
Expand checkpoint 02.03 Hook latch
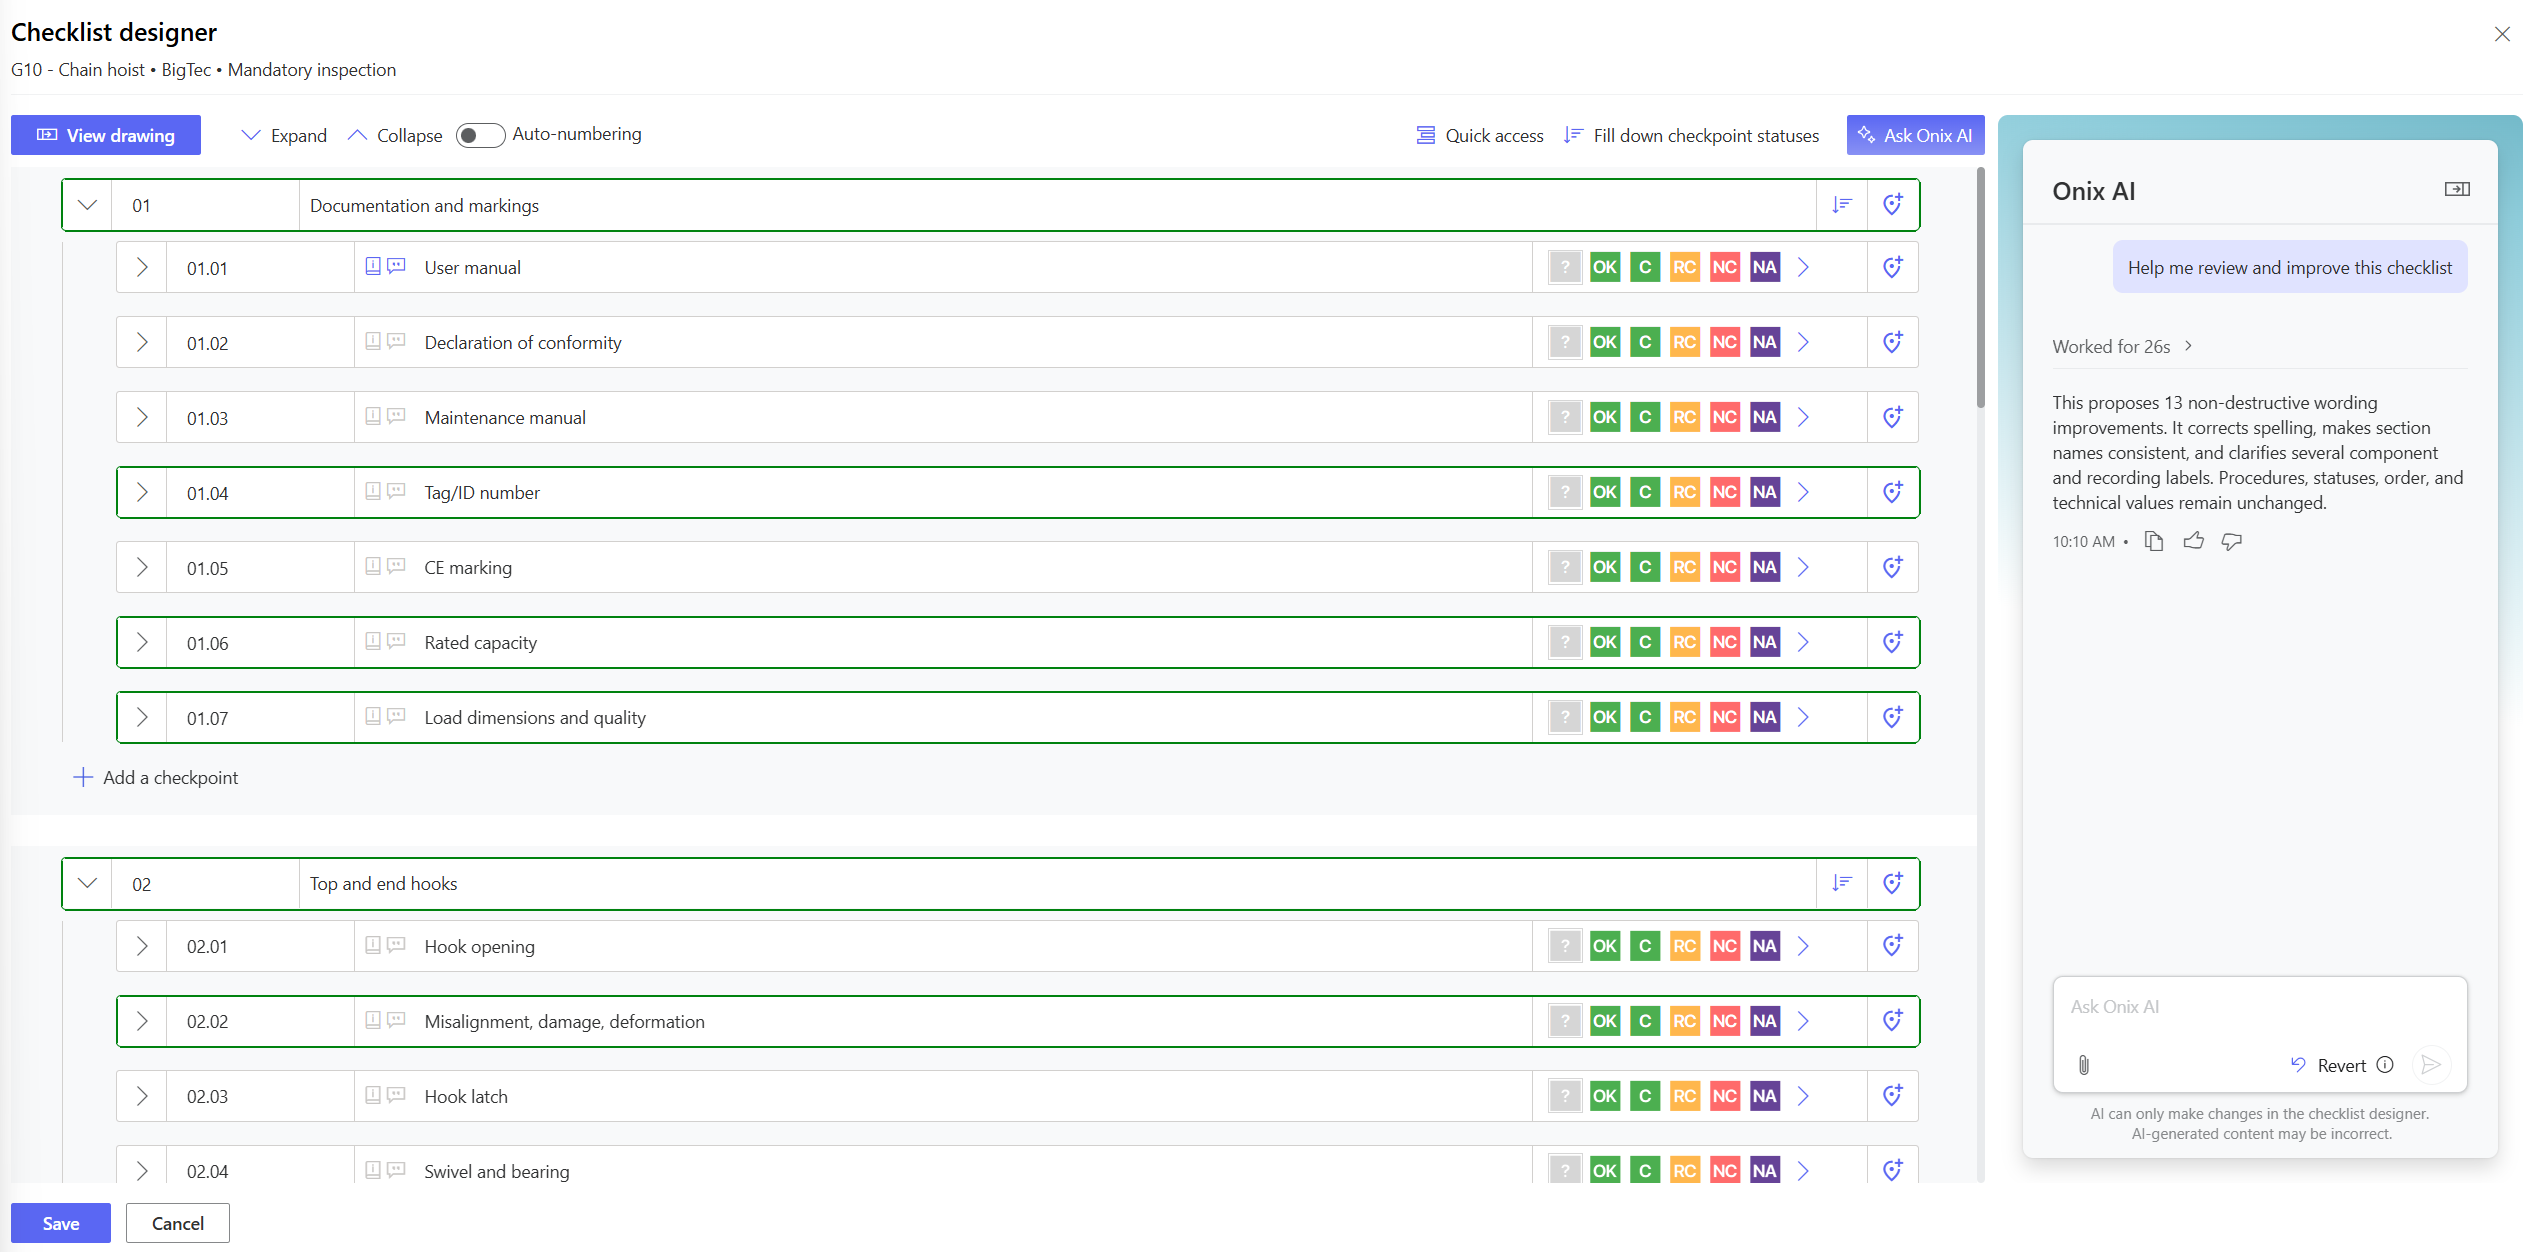[142, 1096]
